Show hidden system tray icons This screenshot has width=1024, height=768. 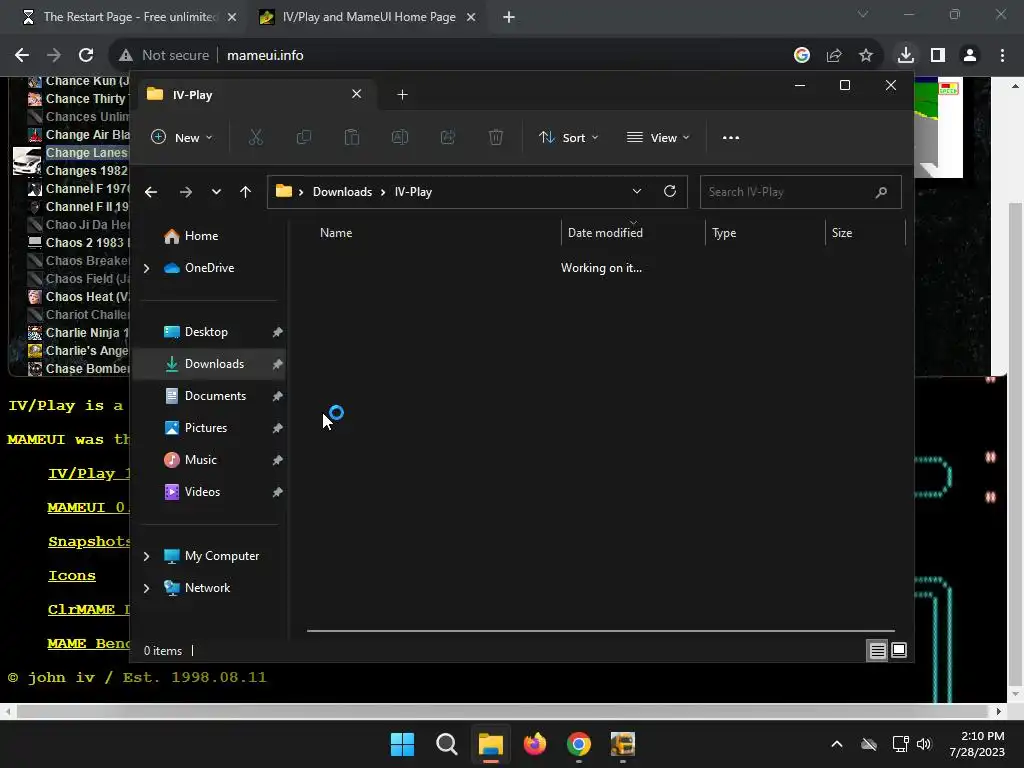pyautogui.click(x=837, y=744)
